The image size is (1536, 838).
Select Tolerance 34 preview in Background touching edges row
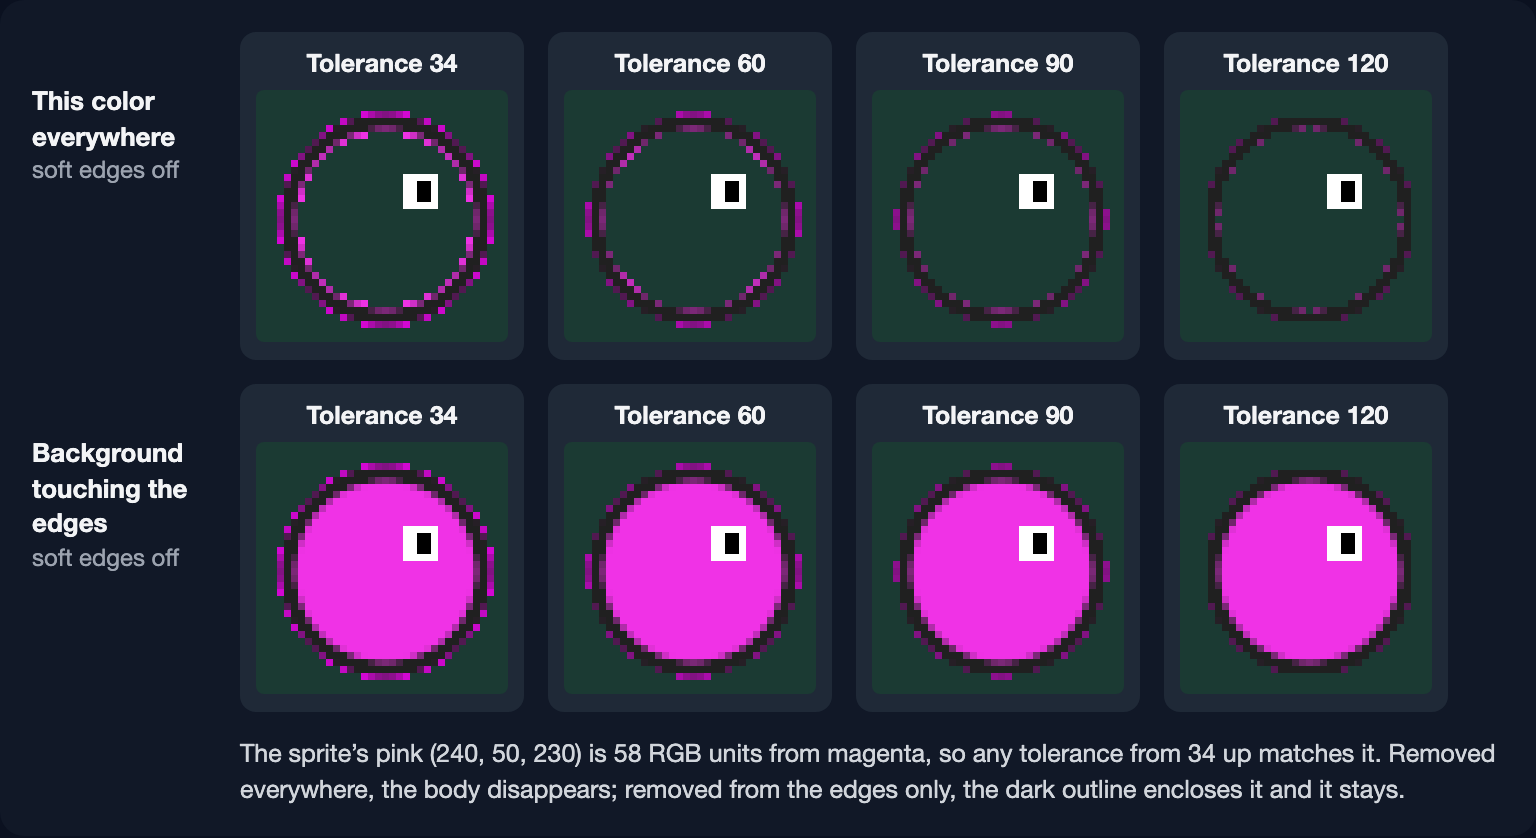(x=382, y=568)
